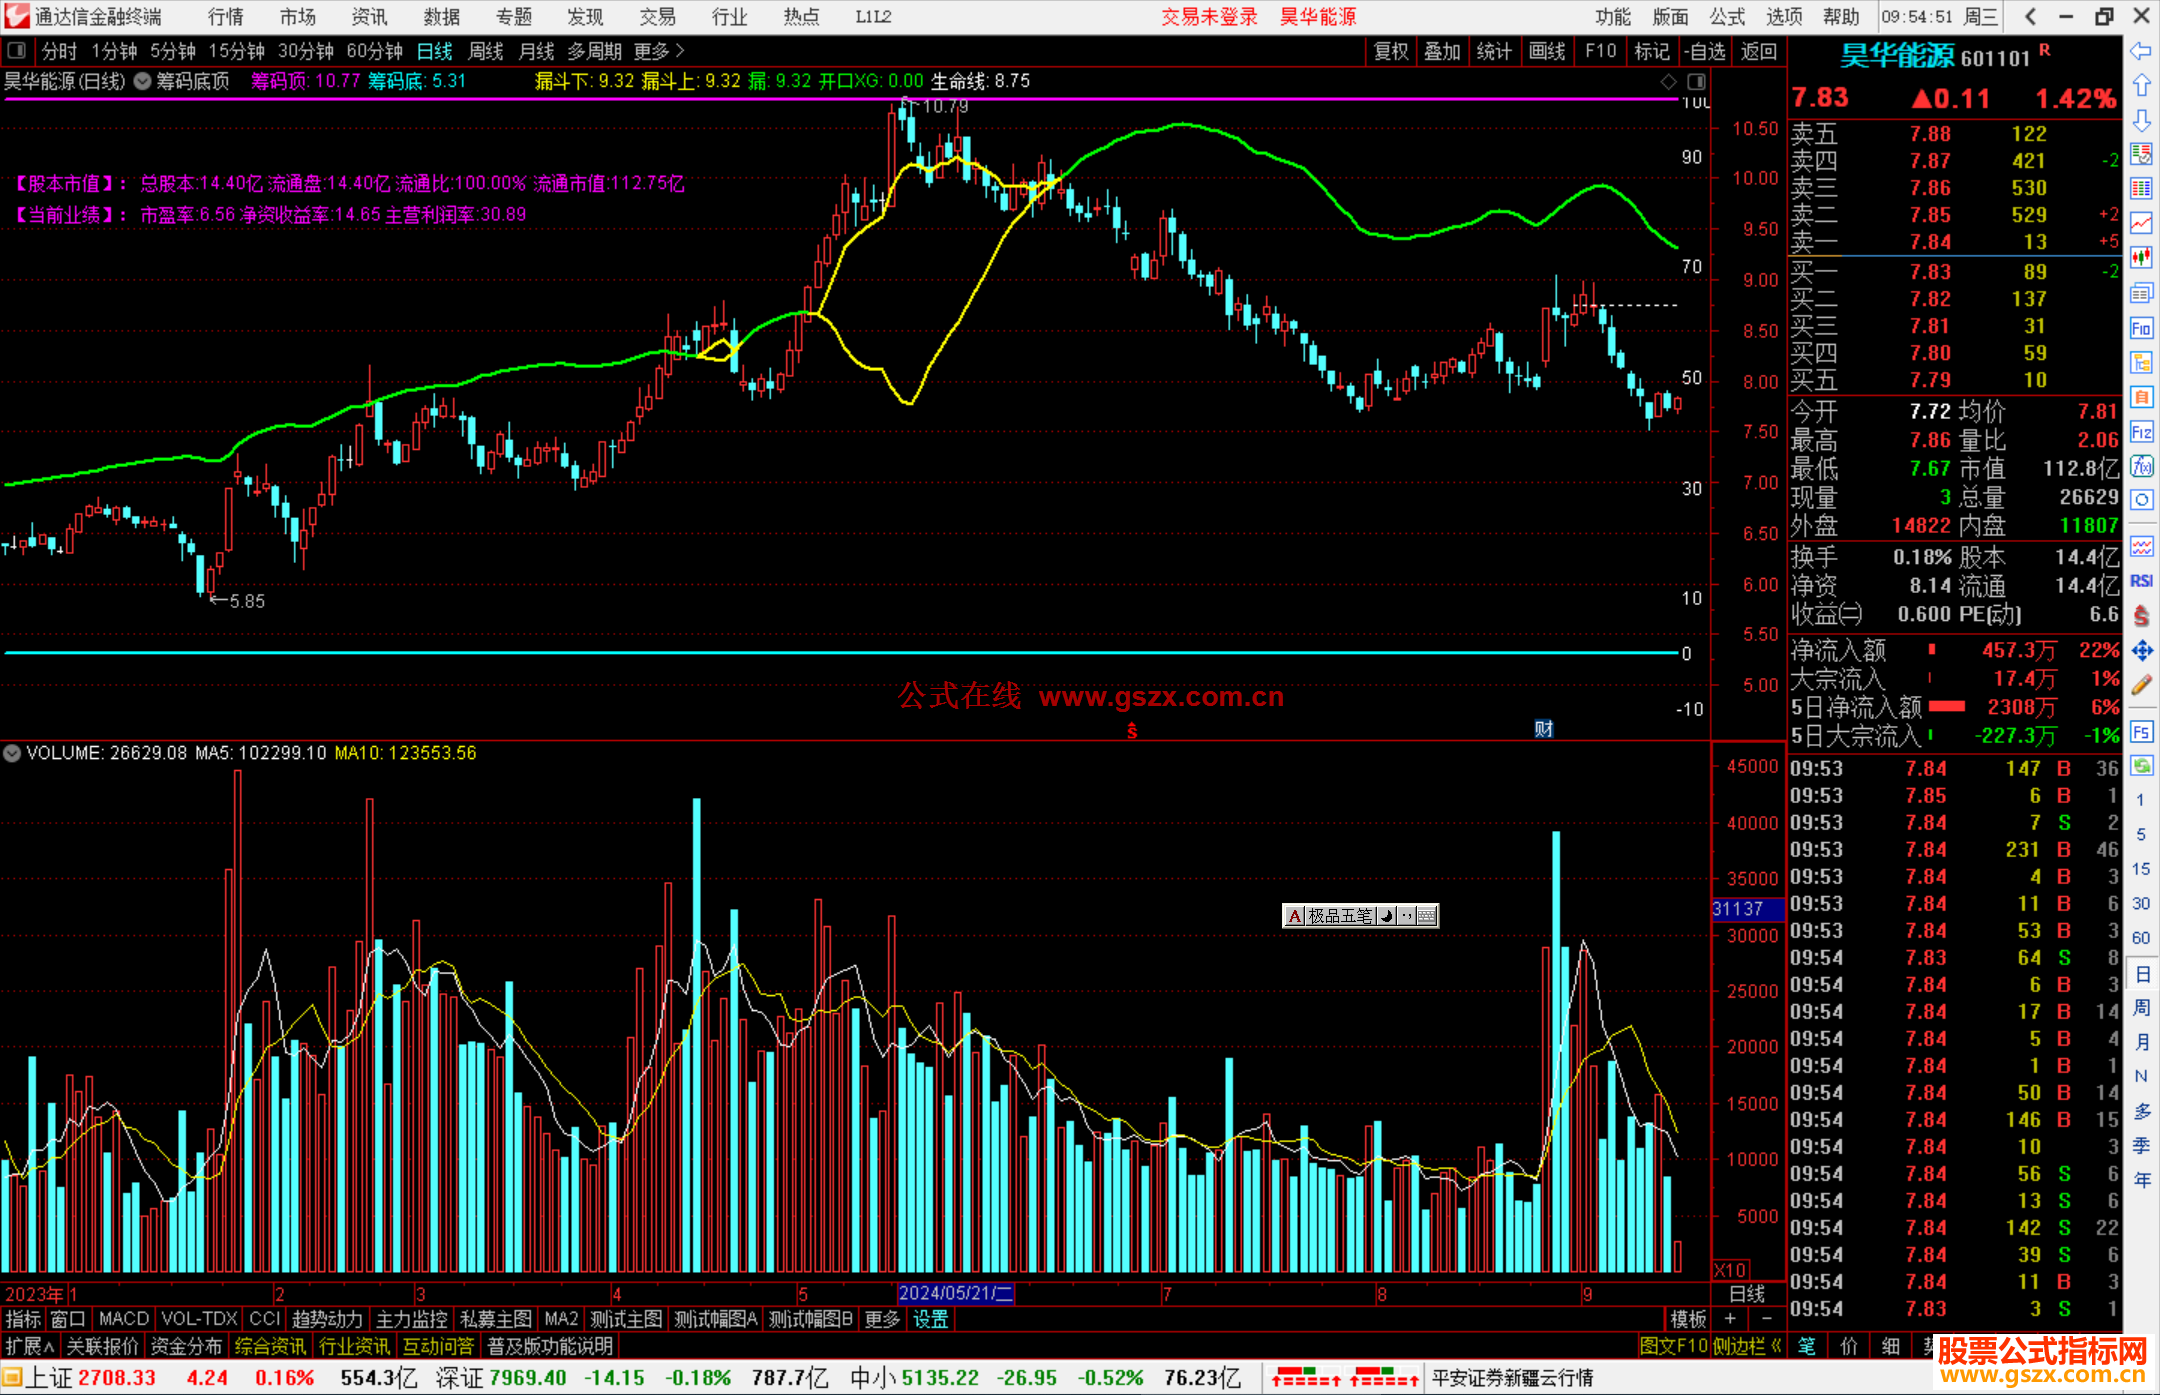Toggle the circle icon beside VOLUME label

[12, 752]
